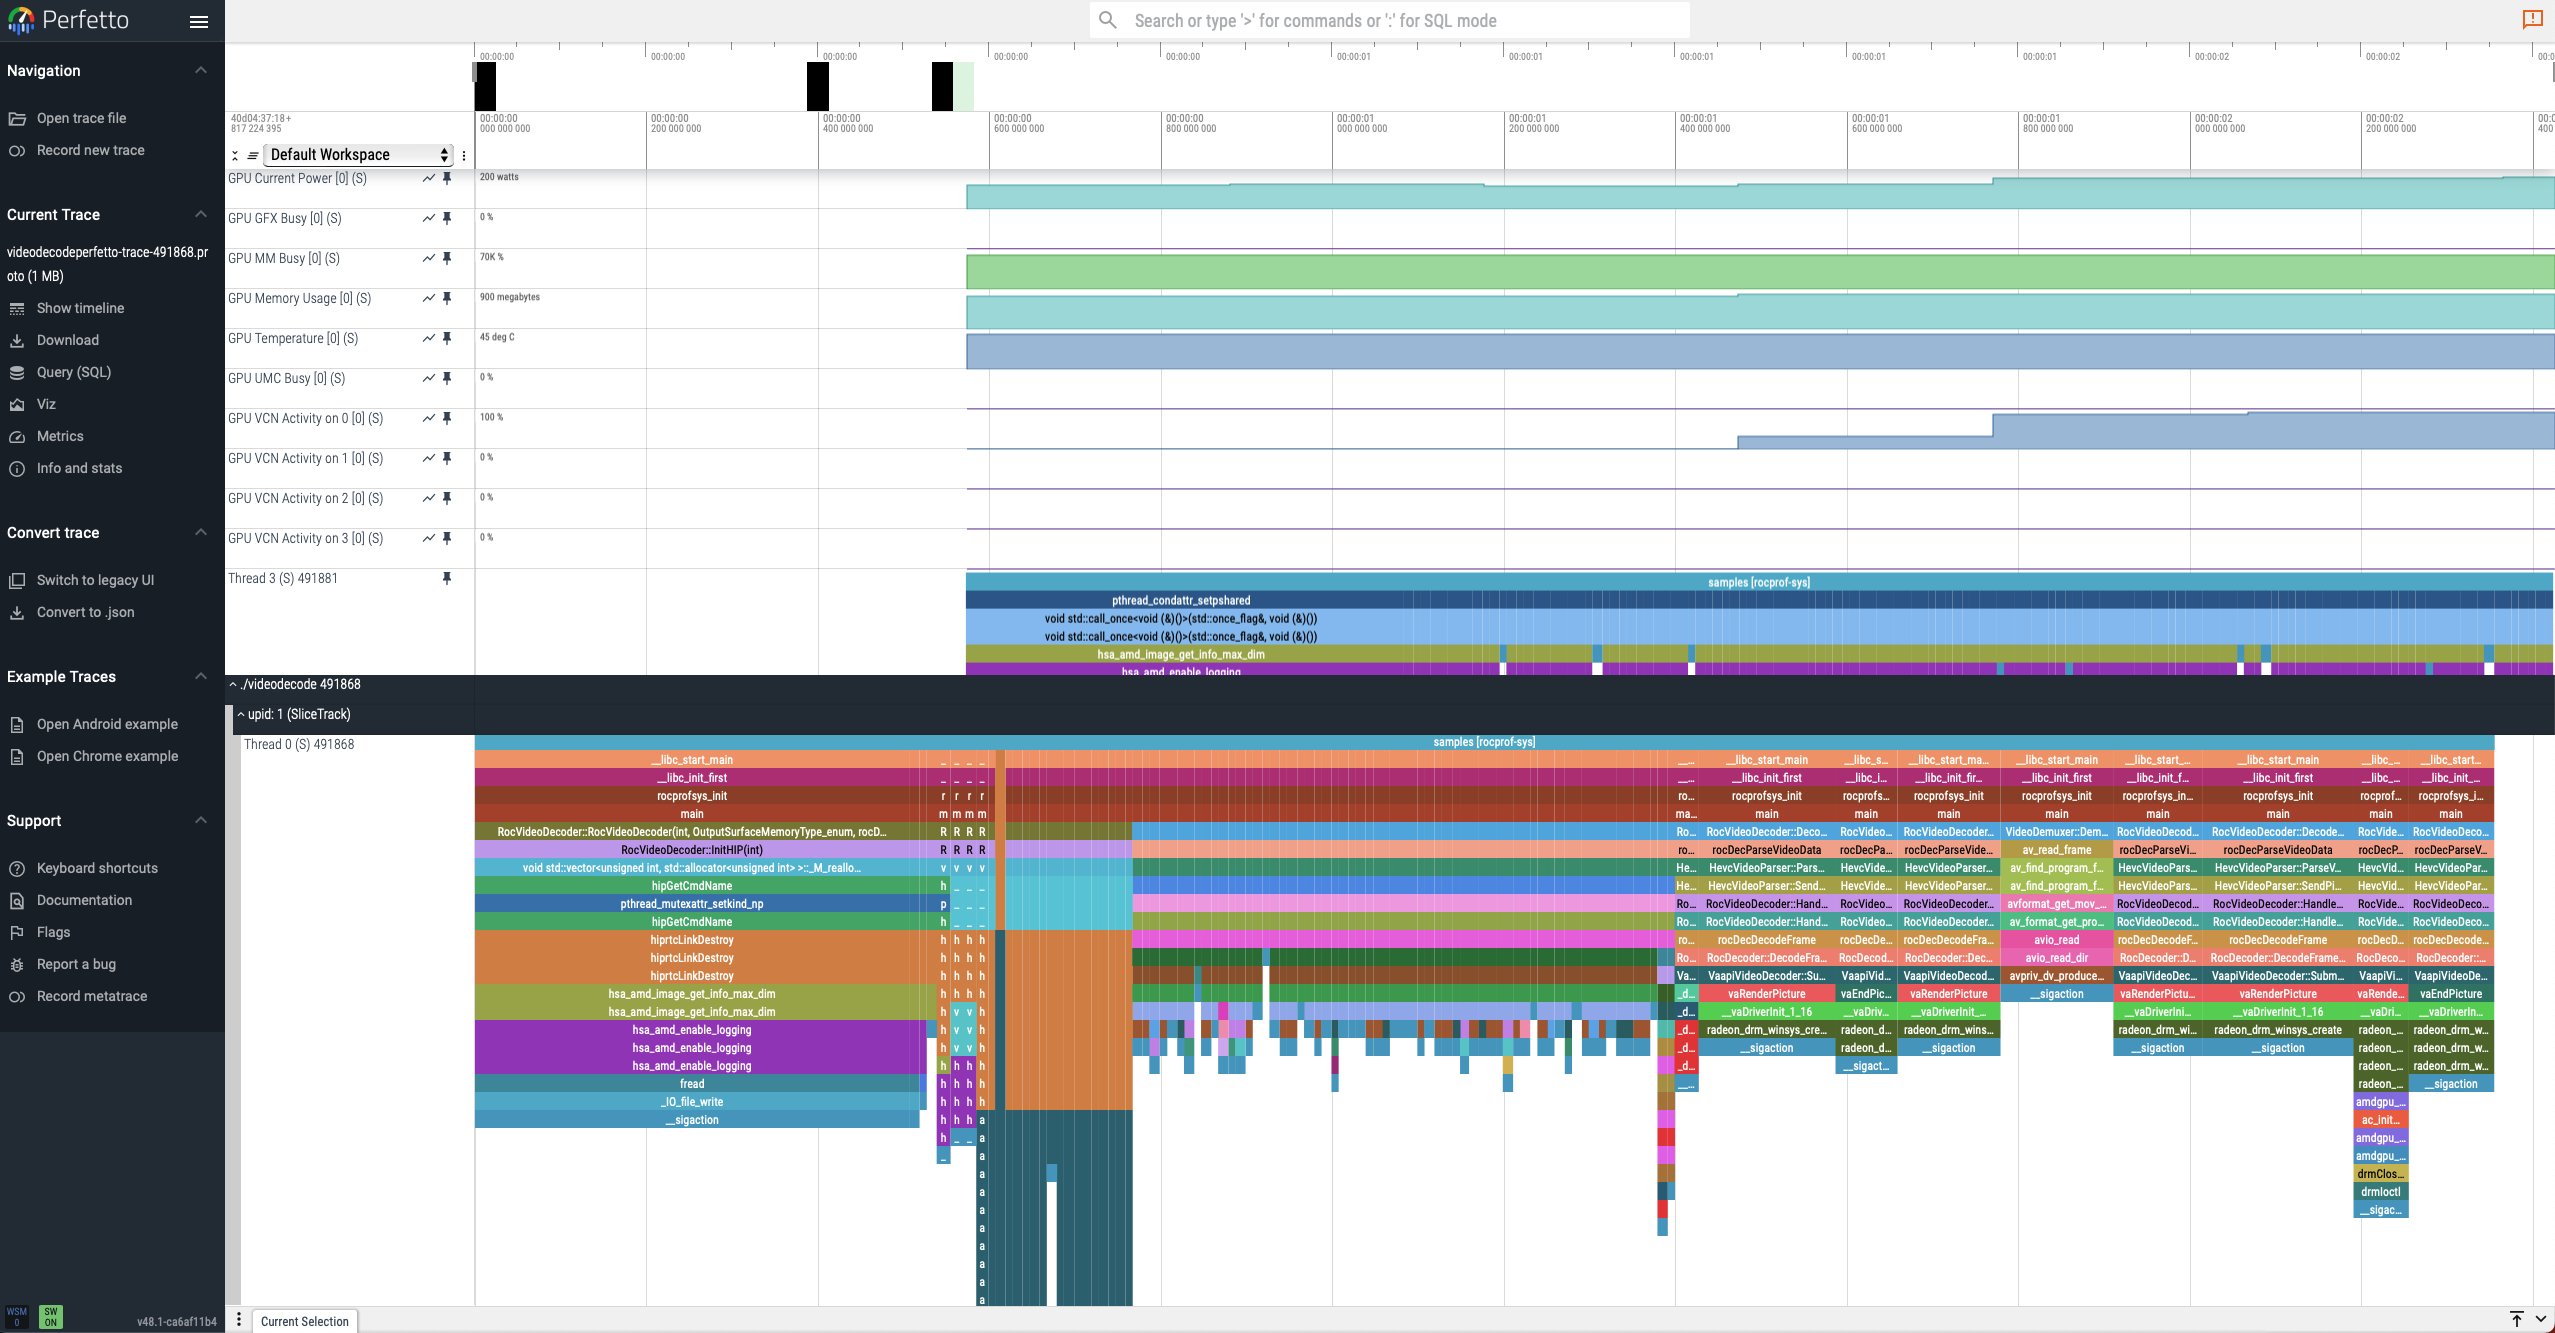Open the three-dot workspace options menu
Screen dimensions: 2555x1333
[x=464, y=155]
